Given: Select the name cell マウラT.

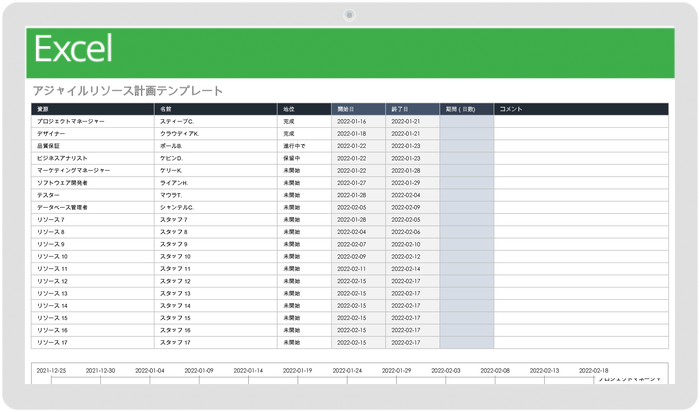Looking at the screenshot, I should coord(216,195).
